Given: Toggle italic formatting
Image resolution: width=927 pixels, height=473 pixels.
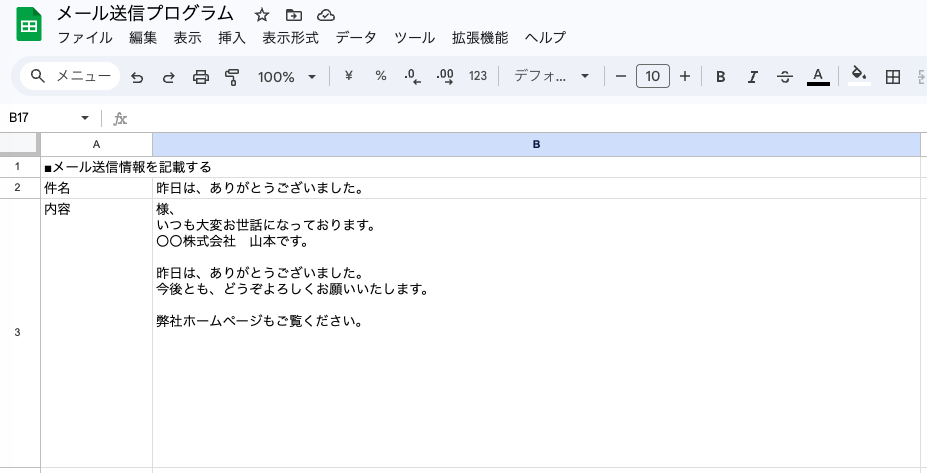Looking at the screenshot, I should coord(752,77).
